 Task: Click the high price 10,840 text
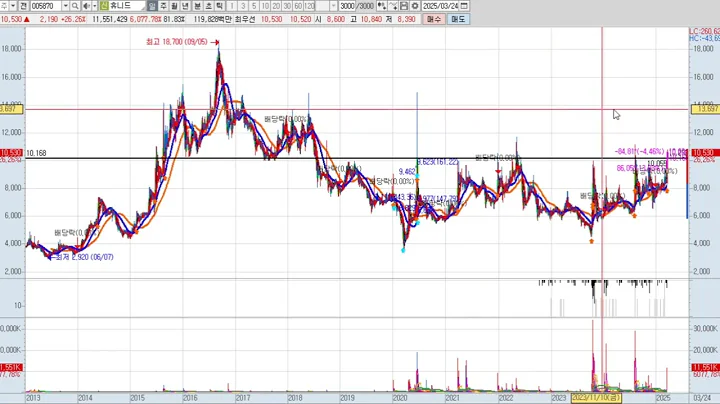[x=372, y=19]
